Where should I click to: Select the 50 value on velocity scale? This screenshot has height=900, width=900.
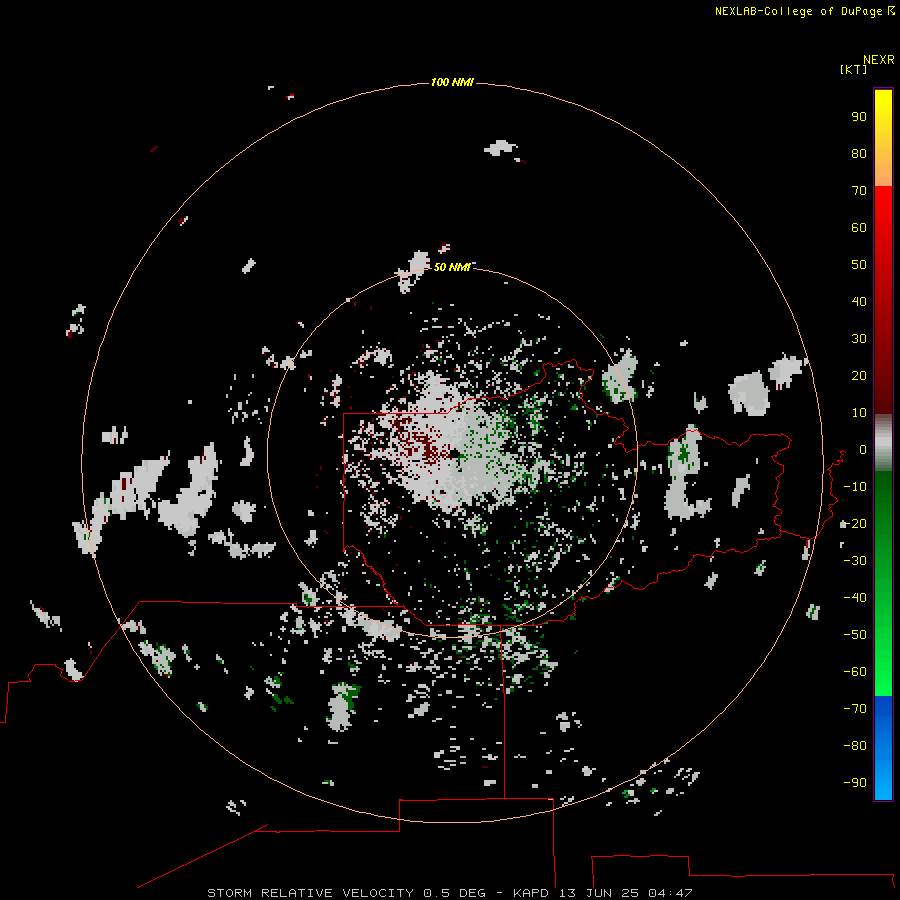tap(859, 265)
